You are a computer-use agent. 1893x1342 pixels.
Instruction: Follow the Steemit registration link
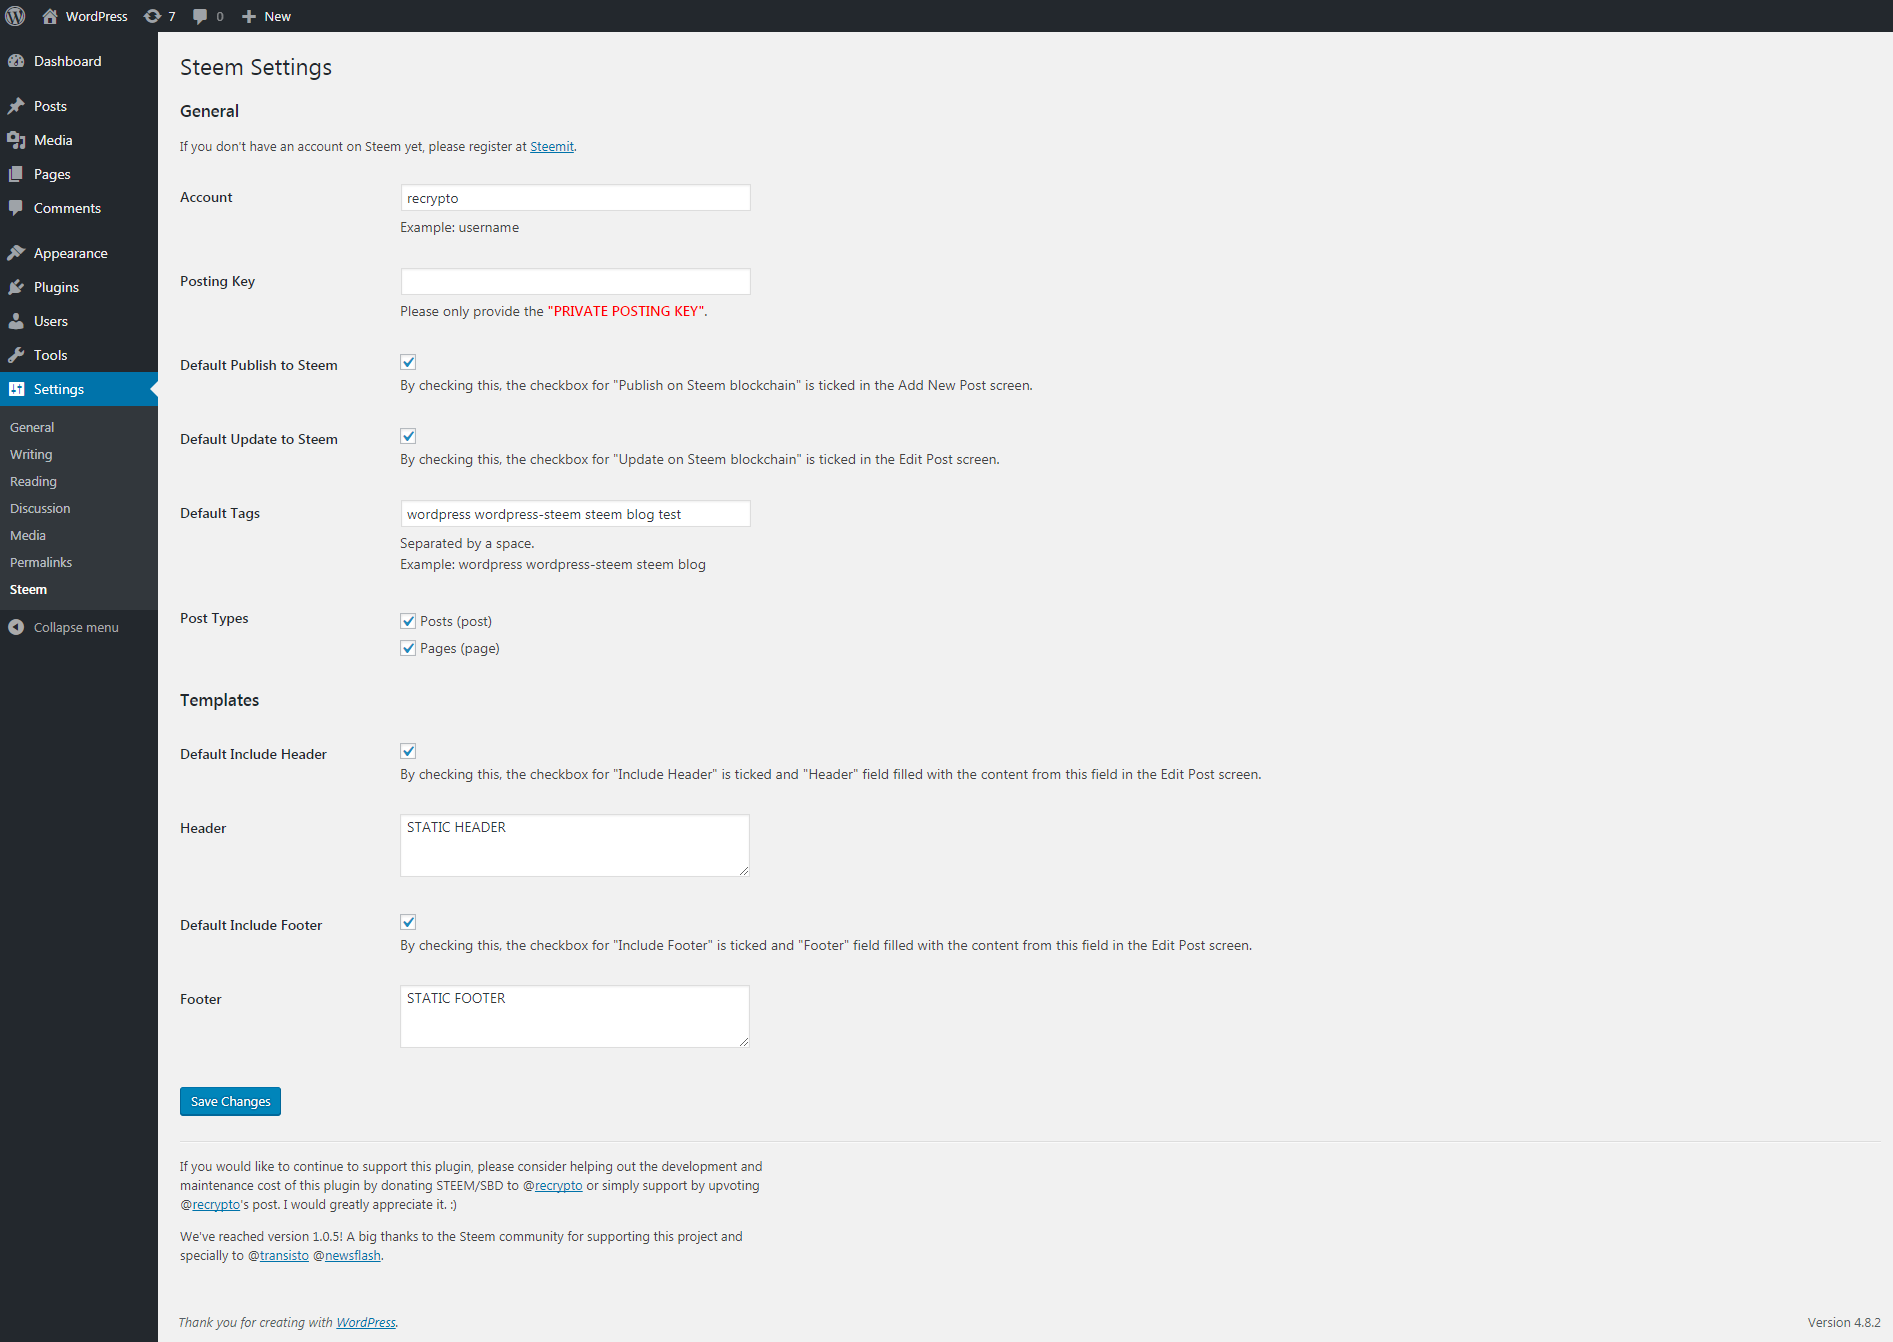click(552, 146)
